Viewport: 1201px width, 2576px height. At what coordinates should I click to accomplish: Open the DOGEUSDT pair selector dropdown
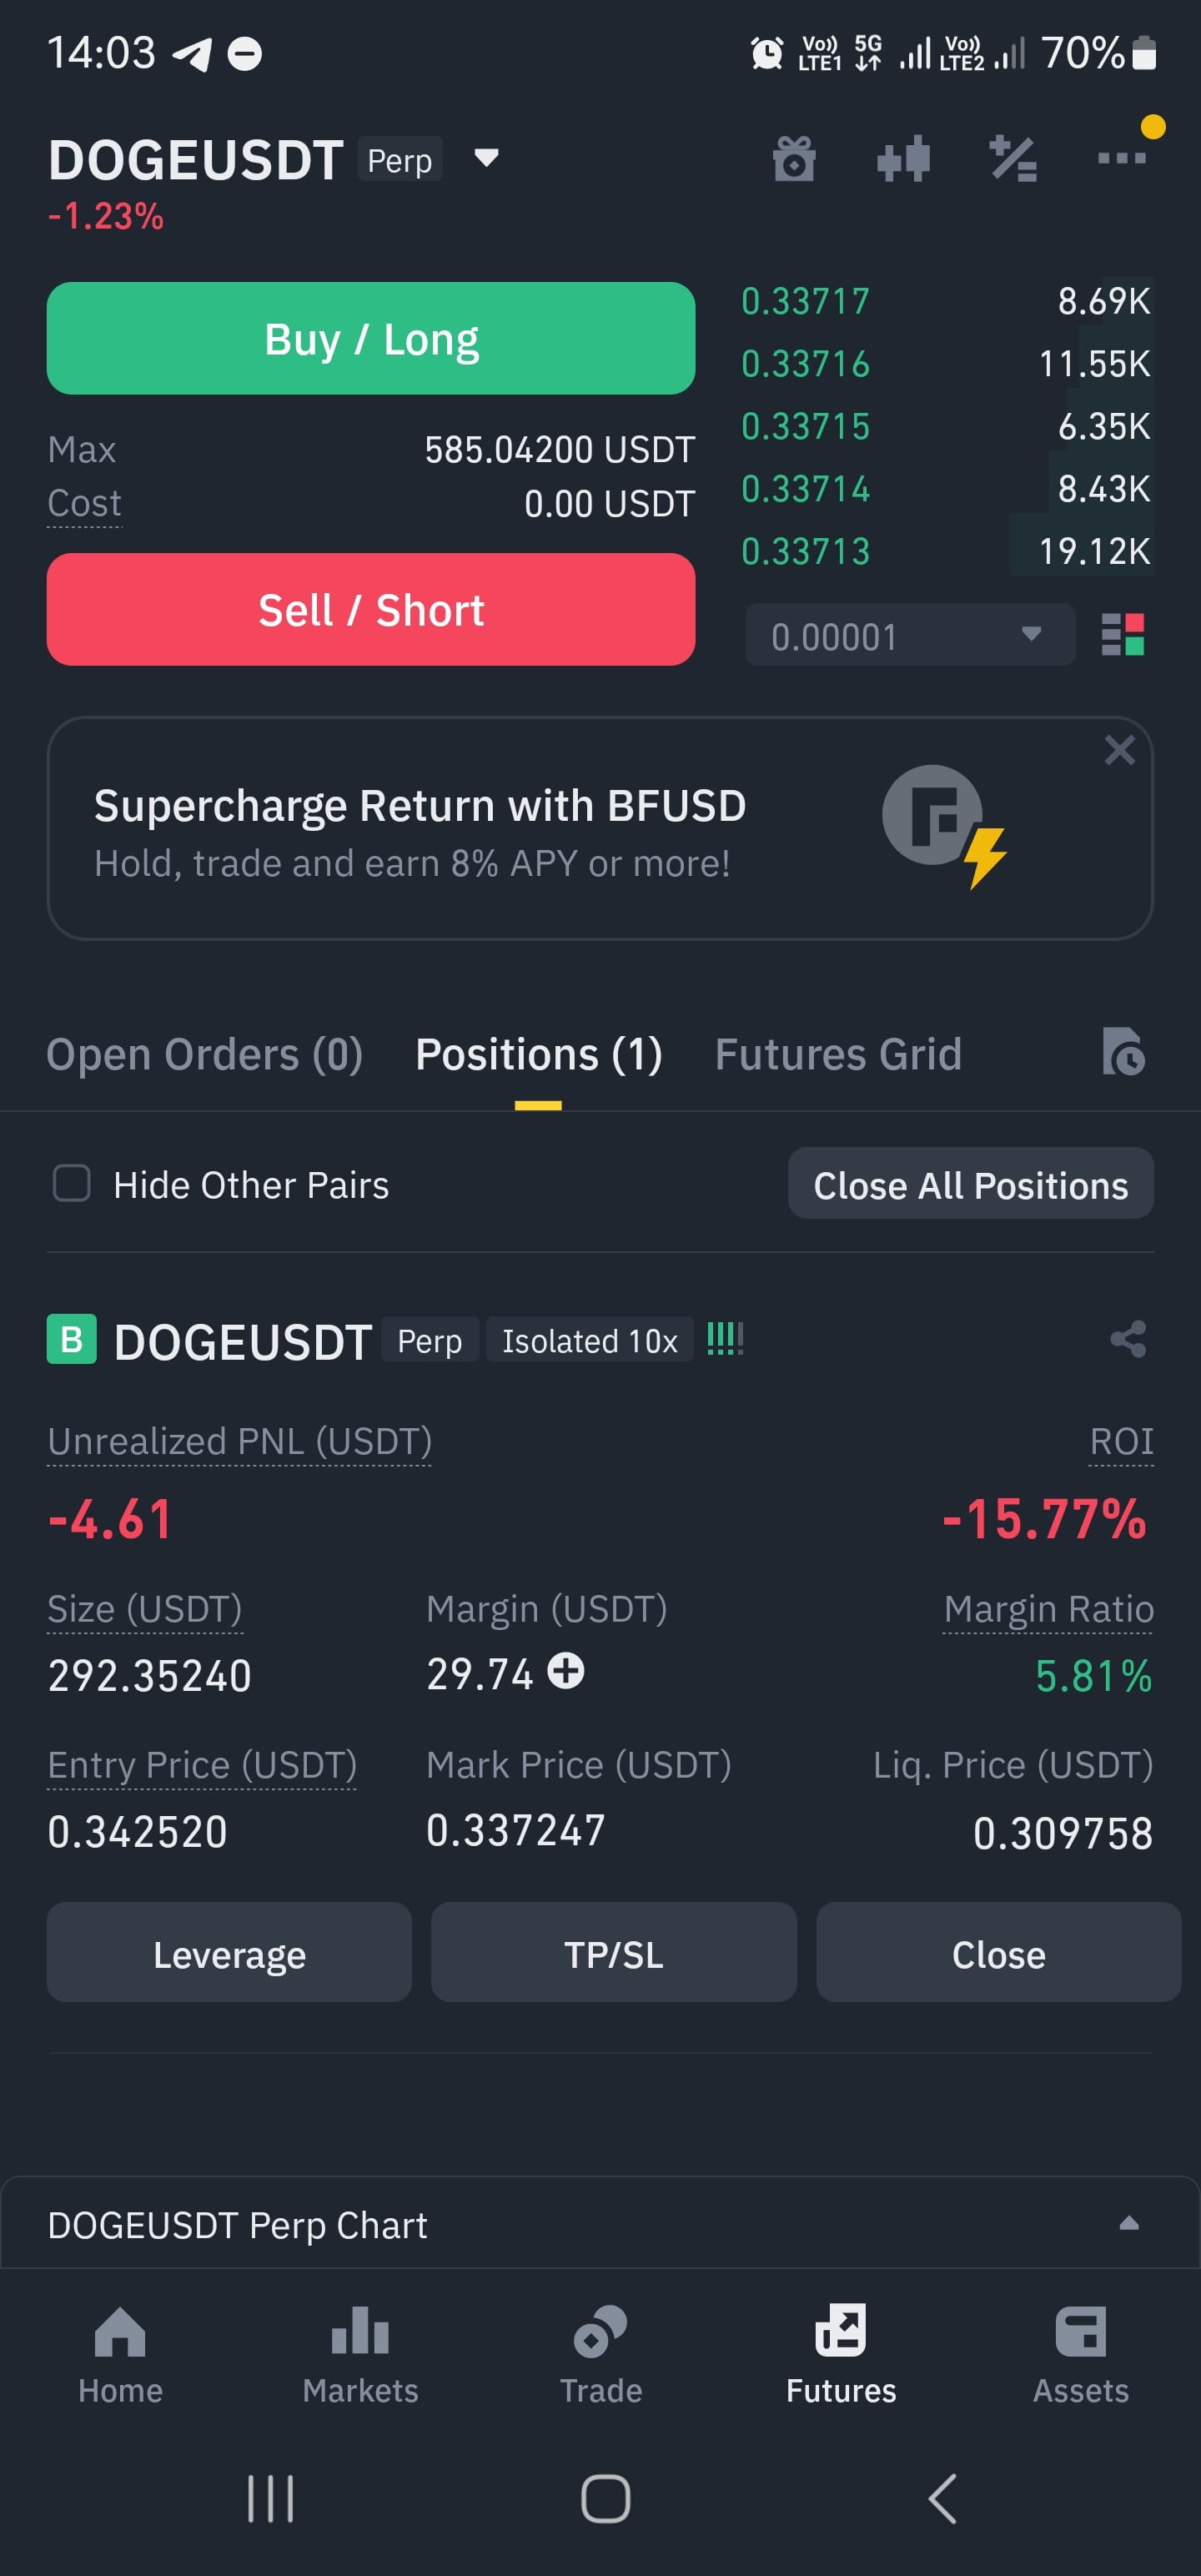(x=486, y=158)
